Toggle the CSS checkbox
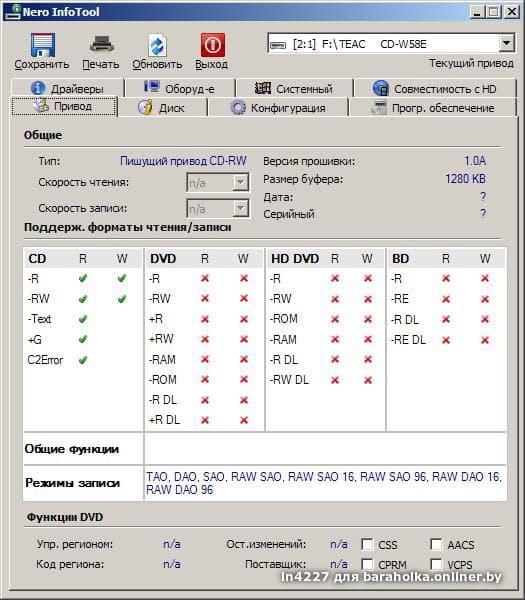Screen dimensions: 525x600 tap(367, 544)
